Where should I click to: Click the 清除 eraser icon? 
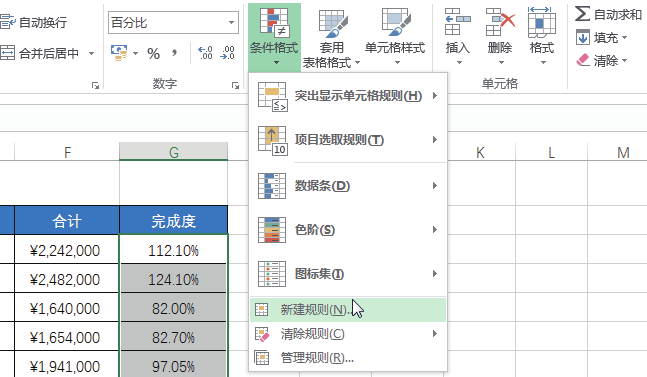pyautogui.click(x=583, y=61)
